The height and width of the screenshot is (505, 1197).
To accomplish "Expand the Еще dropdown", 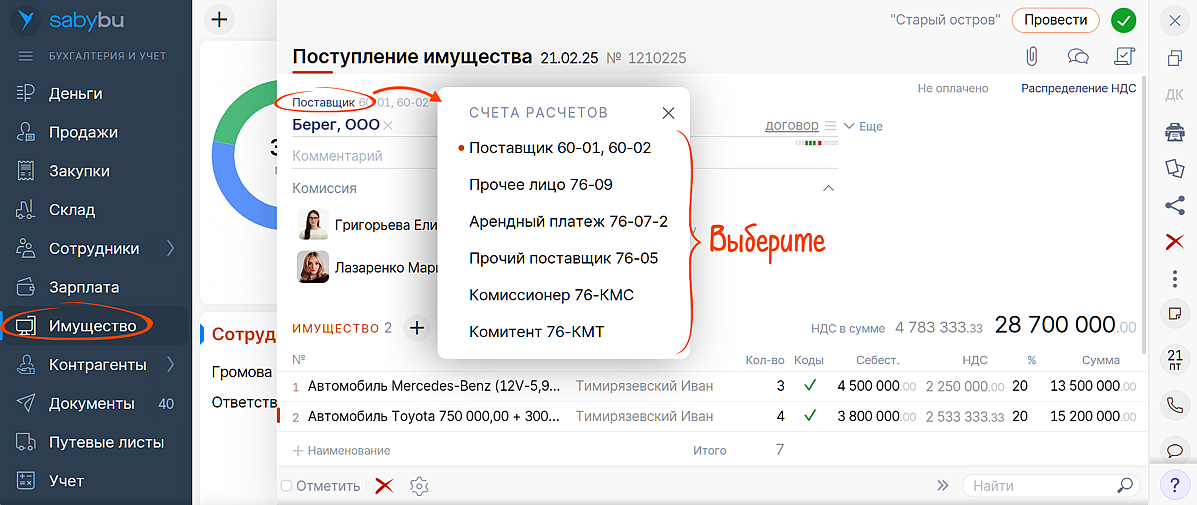I will 863,127.
